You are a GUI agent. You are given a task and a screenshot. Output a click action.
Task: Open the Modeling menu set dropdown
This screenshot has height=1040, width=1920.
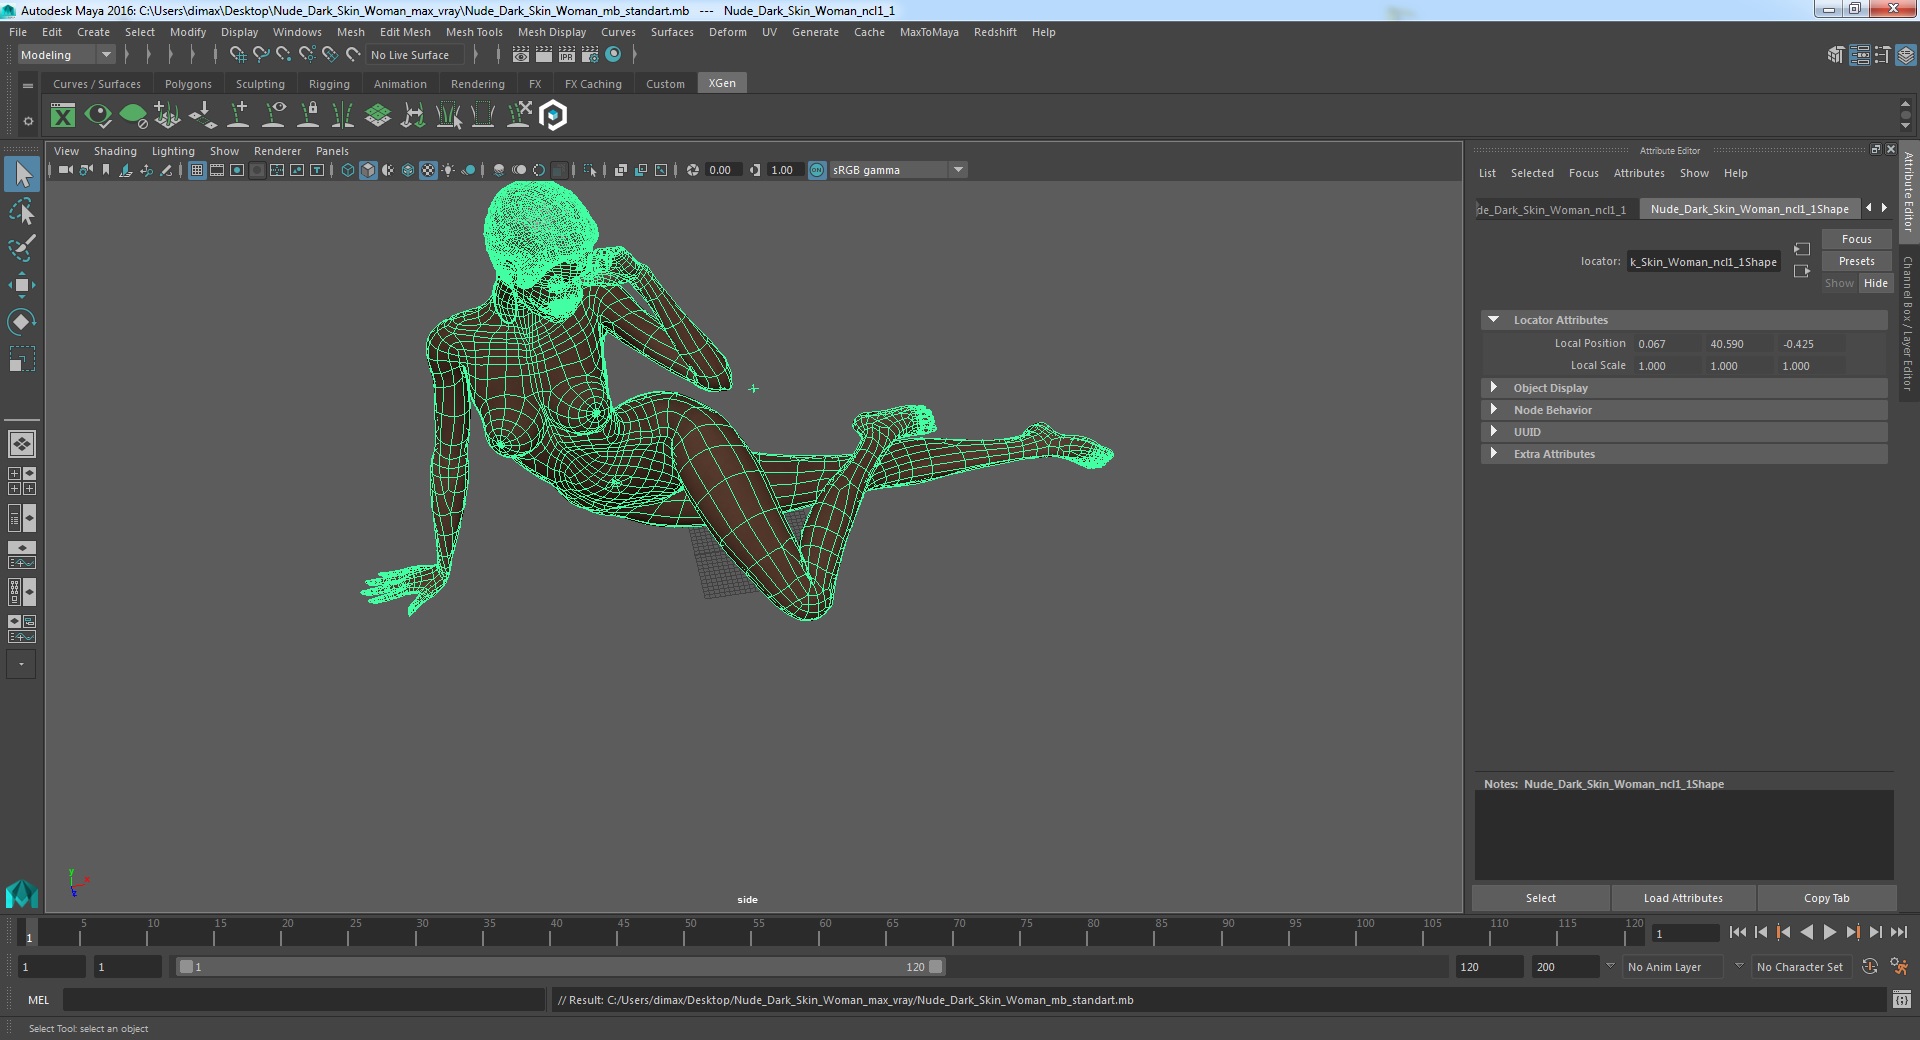(66, 55)
